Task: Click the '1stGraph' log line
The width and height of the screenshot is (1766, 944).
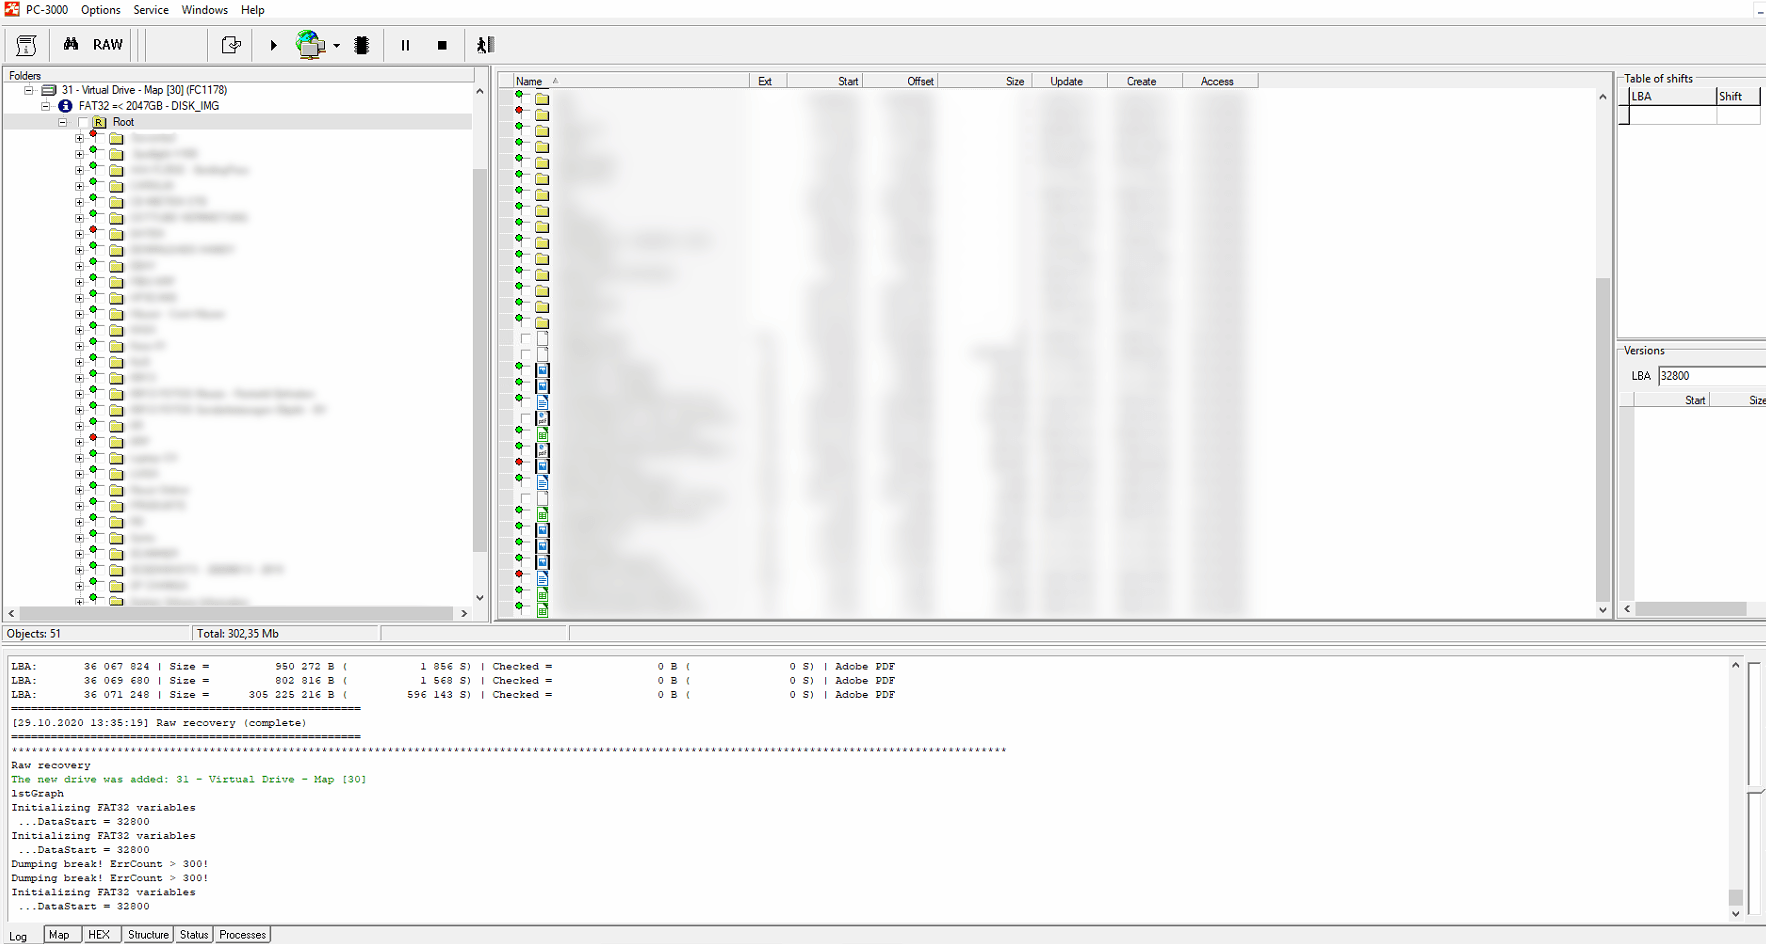Action: [x=37, y=794]
